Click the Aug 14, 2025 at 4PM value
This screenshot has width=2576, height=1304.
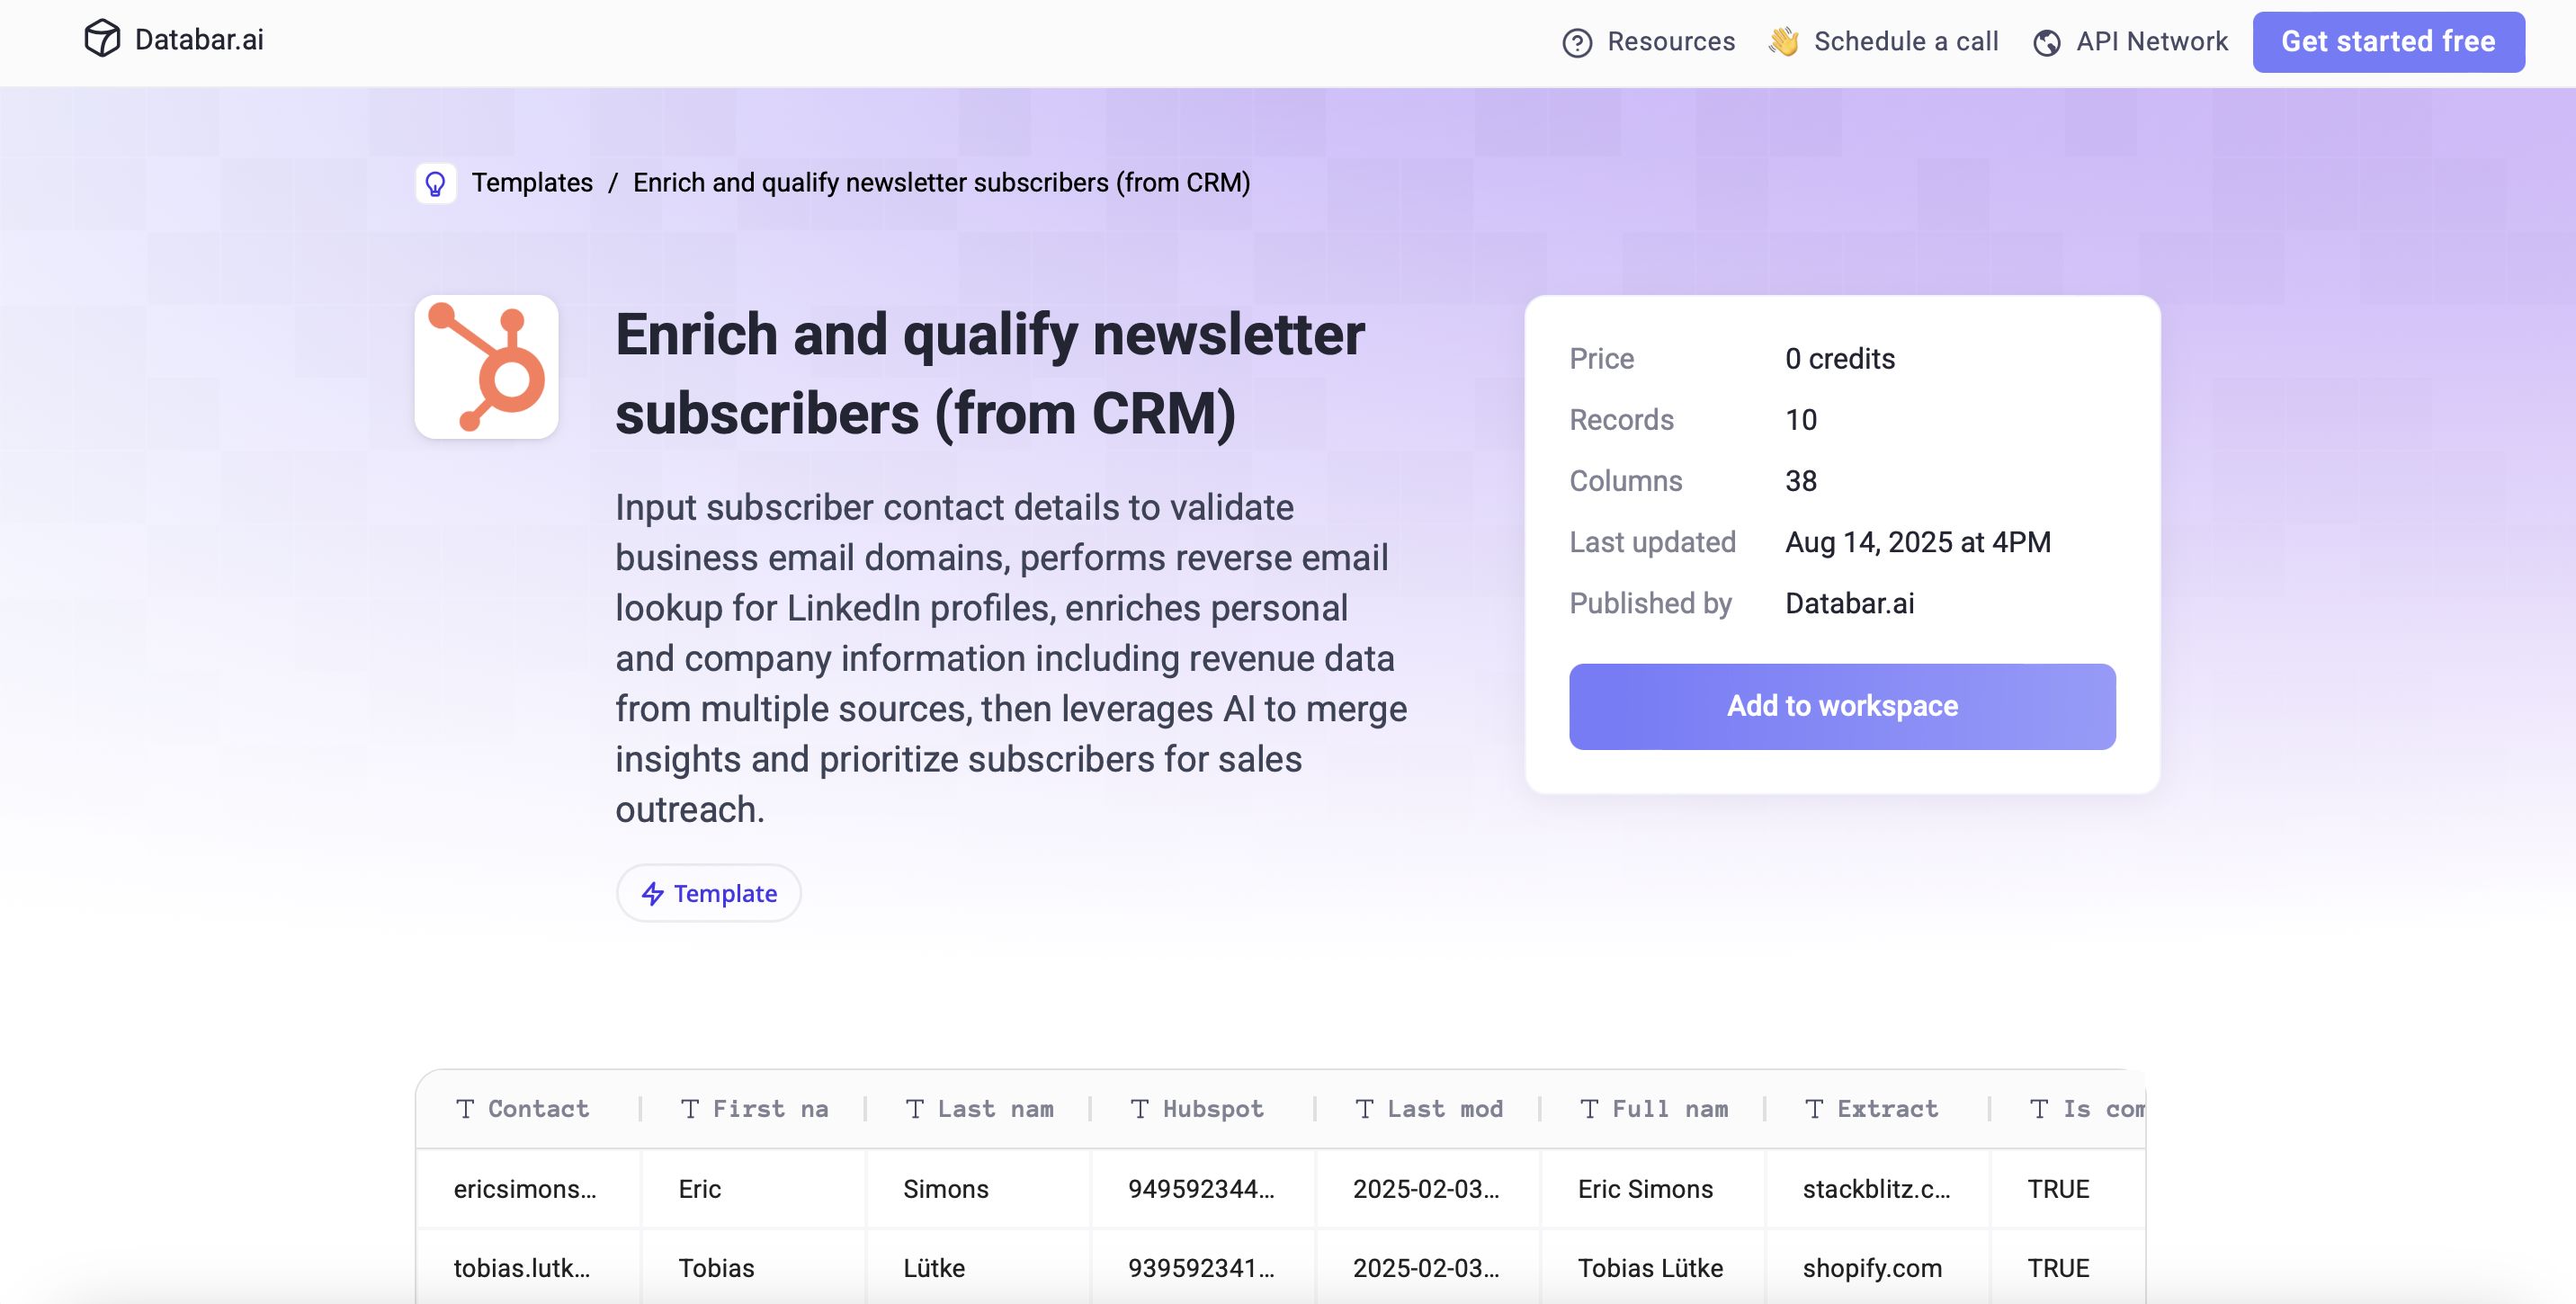(1918, 542)
